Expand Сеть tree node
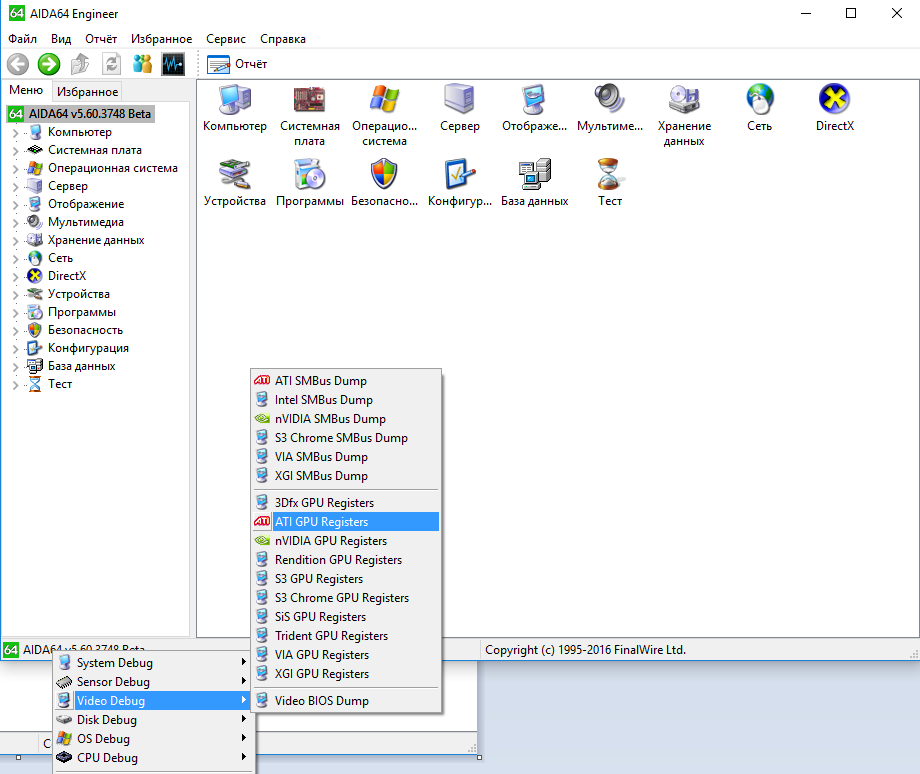 click(15, 259)
